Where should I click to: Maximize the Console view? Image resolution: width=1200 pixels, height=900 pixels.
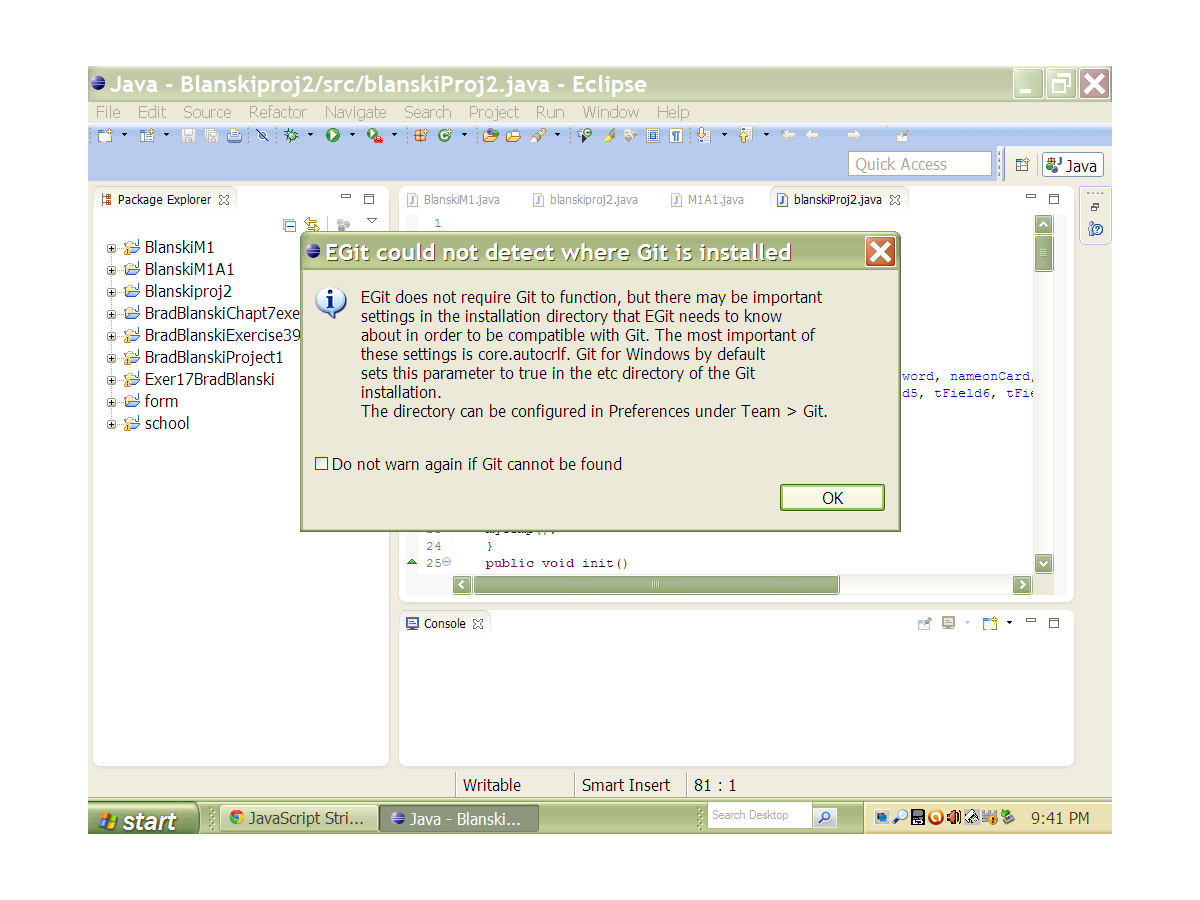(x=1053, y=622)
